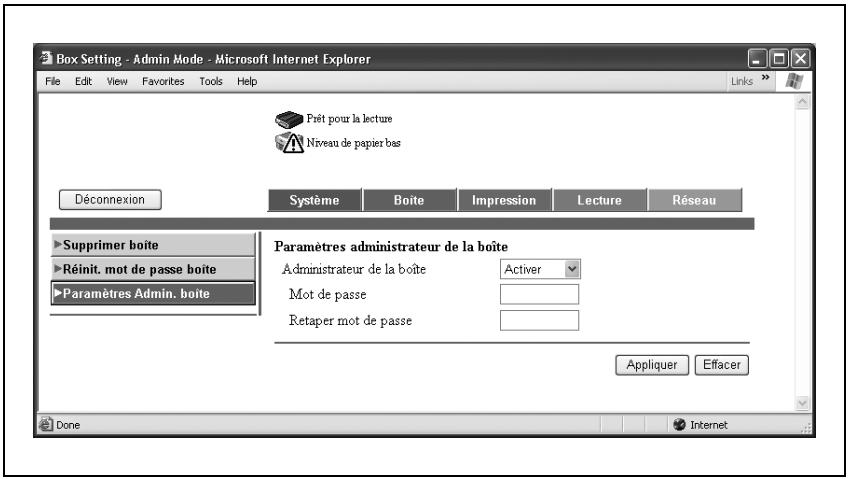Switch to the Réseau tab
Image resolution: width=848 pixels, height=479 pixels.
(694, 200)
